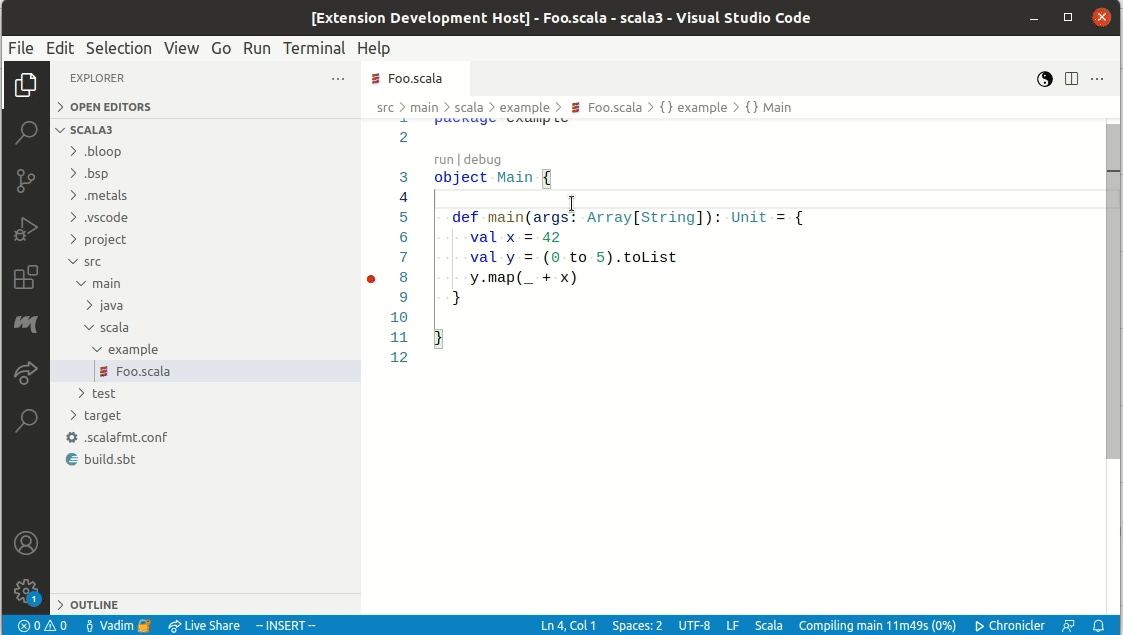Open the Edit menu
The height and width of the screenshot is (635, 1123).
pos(59,48)
